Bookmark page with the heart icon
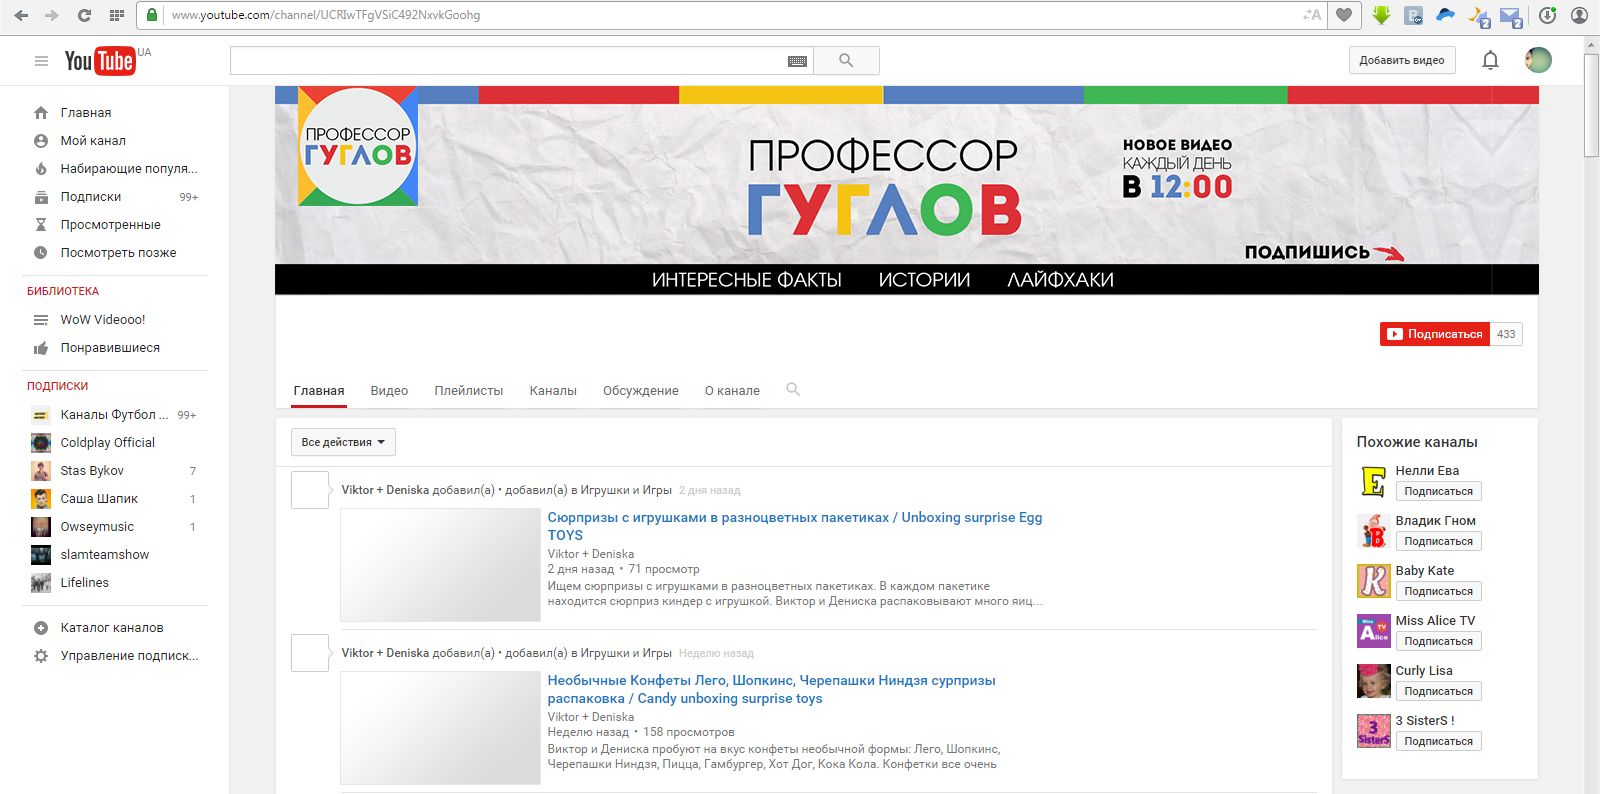Viewport: 1600px width, 794px height. click(1344, 15)
